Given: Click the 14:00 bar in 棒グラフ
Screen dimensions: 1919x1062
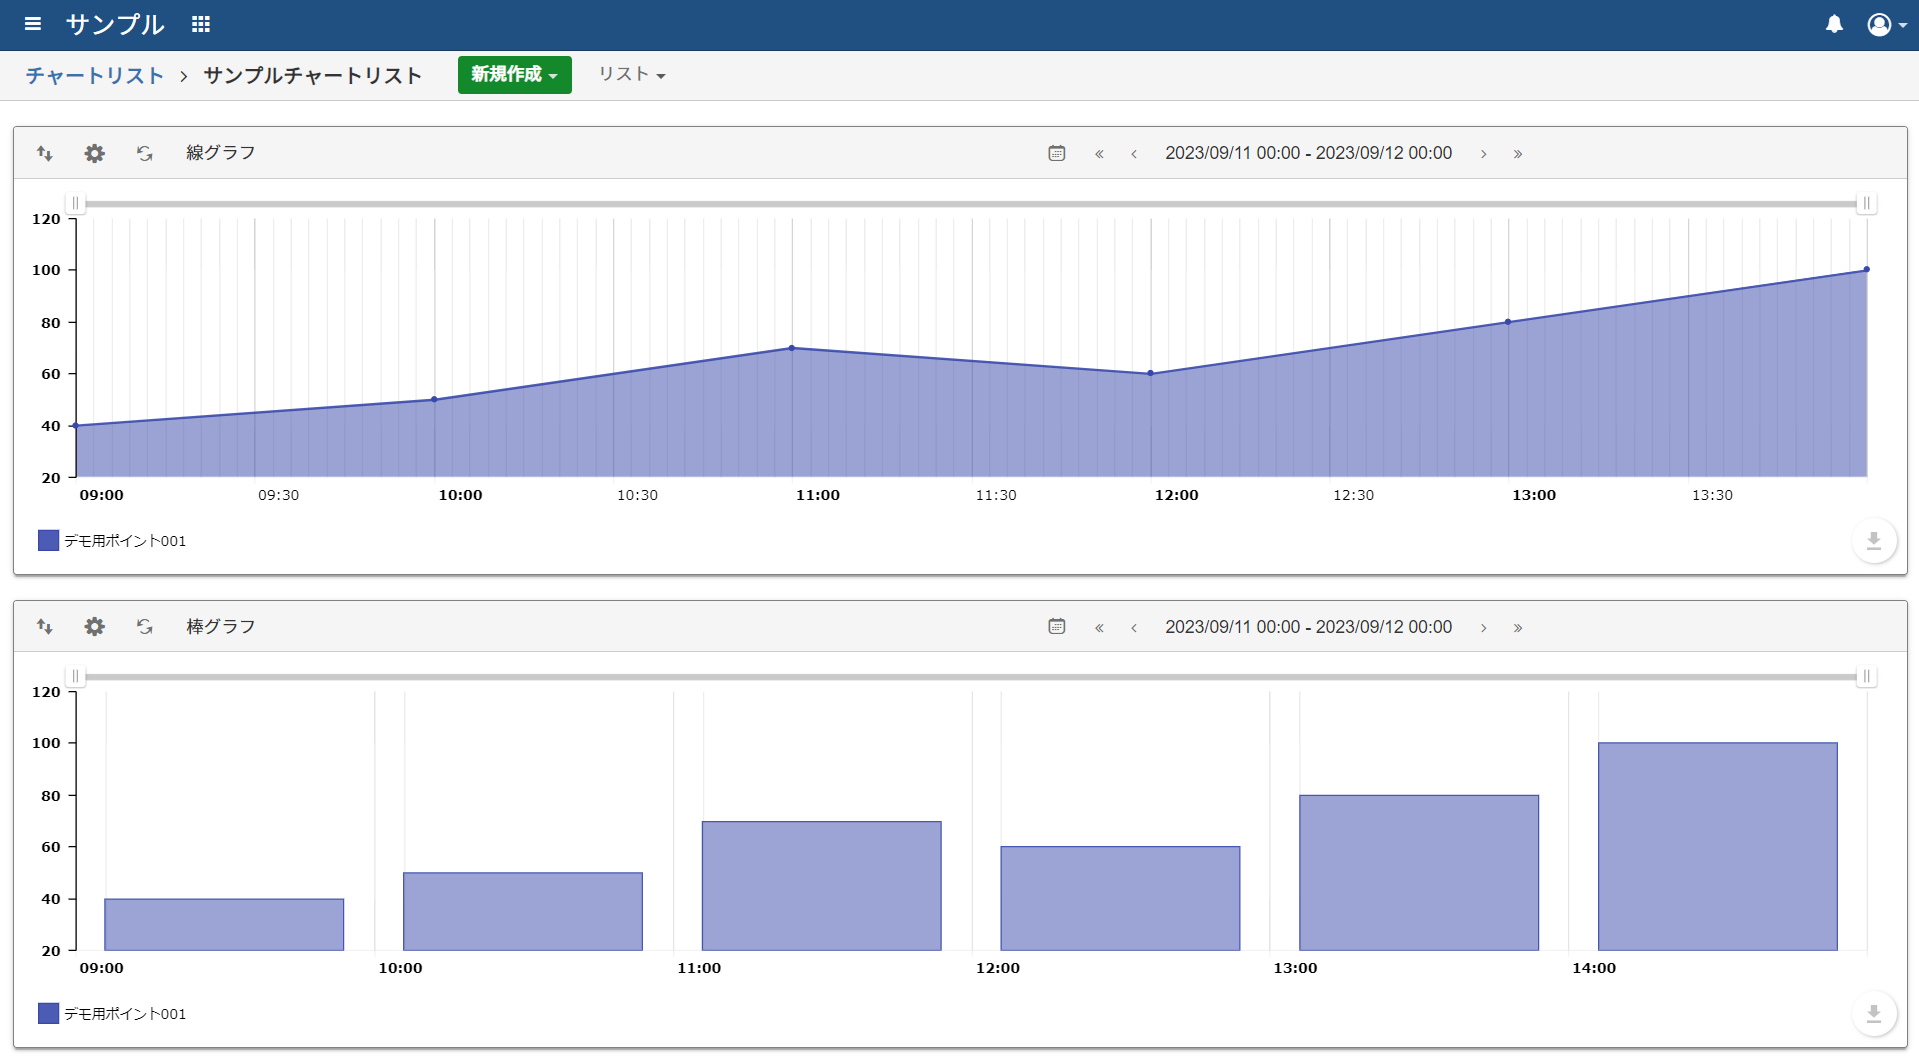Looking at the screenshot, I should click(1718, 847).
